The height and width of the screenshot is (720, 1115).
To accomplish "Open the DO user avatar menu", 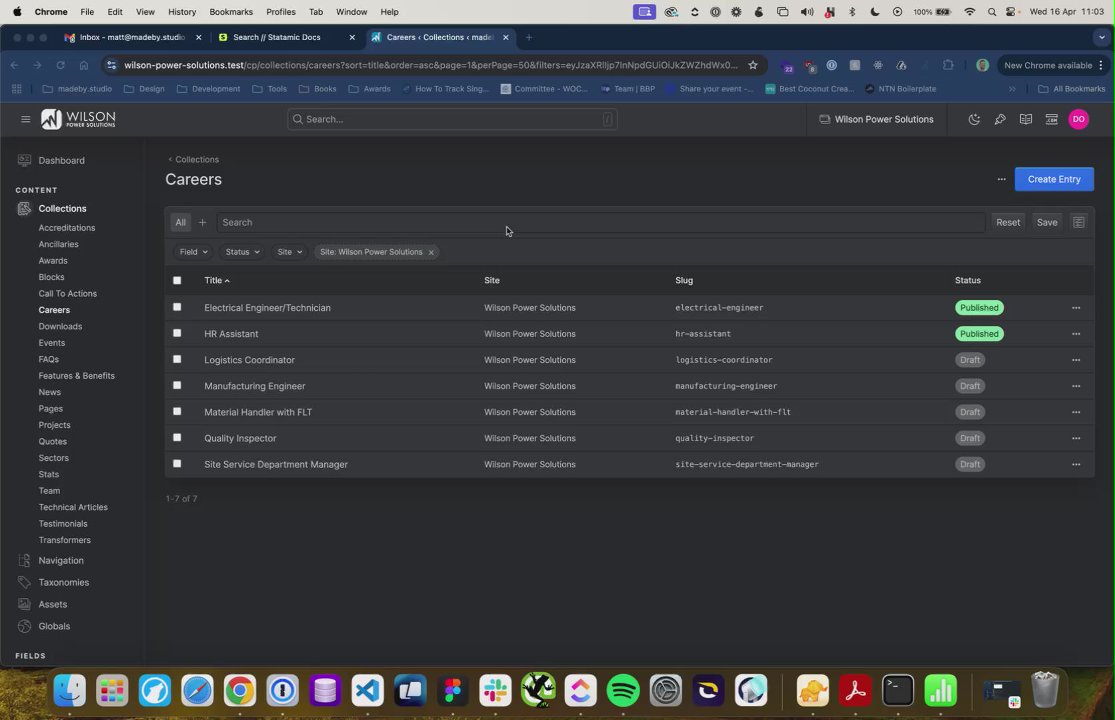I will pyautogui.click(x=1078, y=119).
